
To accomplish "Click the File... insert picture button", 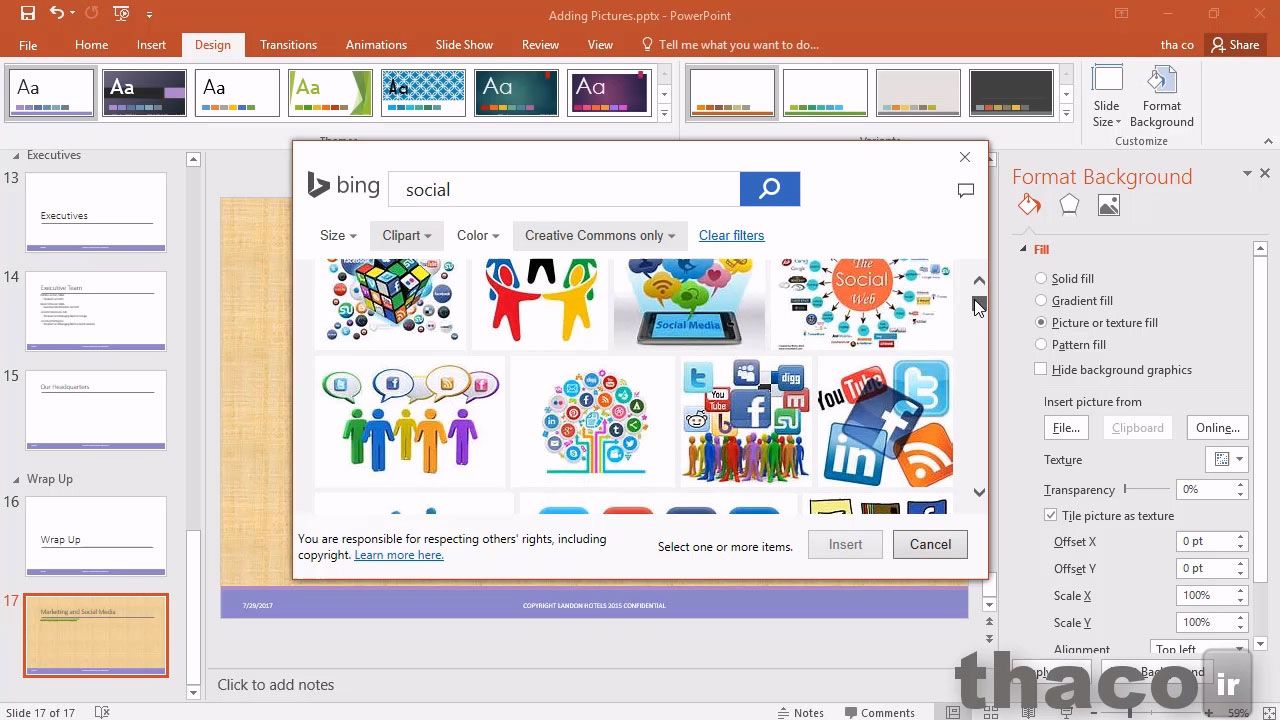I will (x=1066, y=427).
